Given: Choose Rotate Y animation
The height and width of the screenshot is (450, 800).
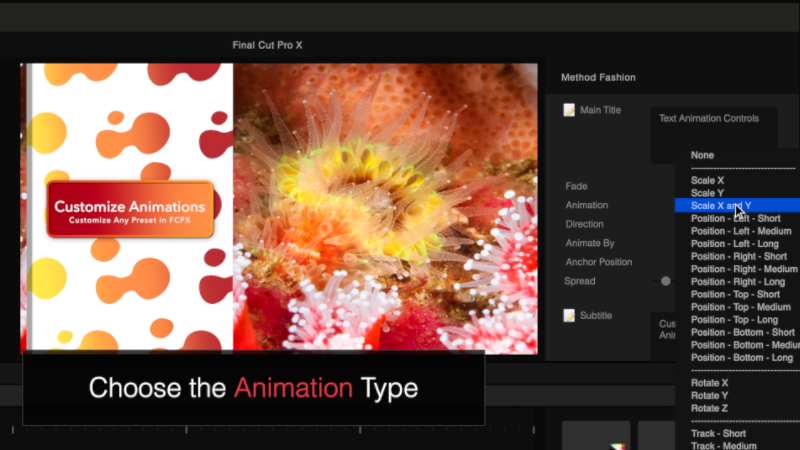Looking at the screenshot, I should (x=709, y=396).
